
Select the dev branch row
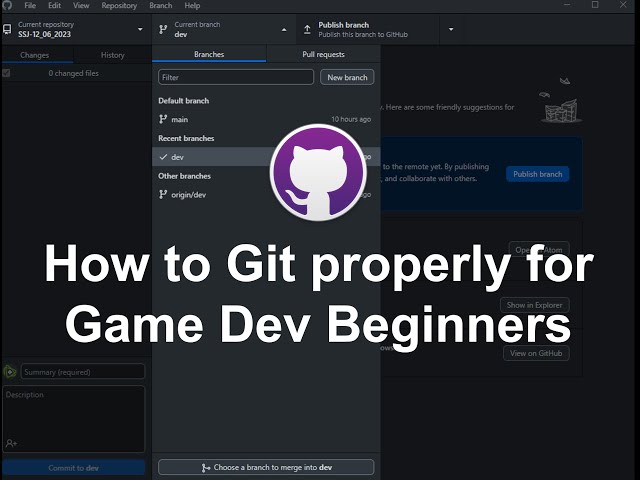point(266,157)
